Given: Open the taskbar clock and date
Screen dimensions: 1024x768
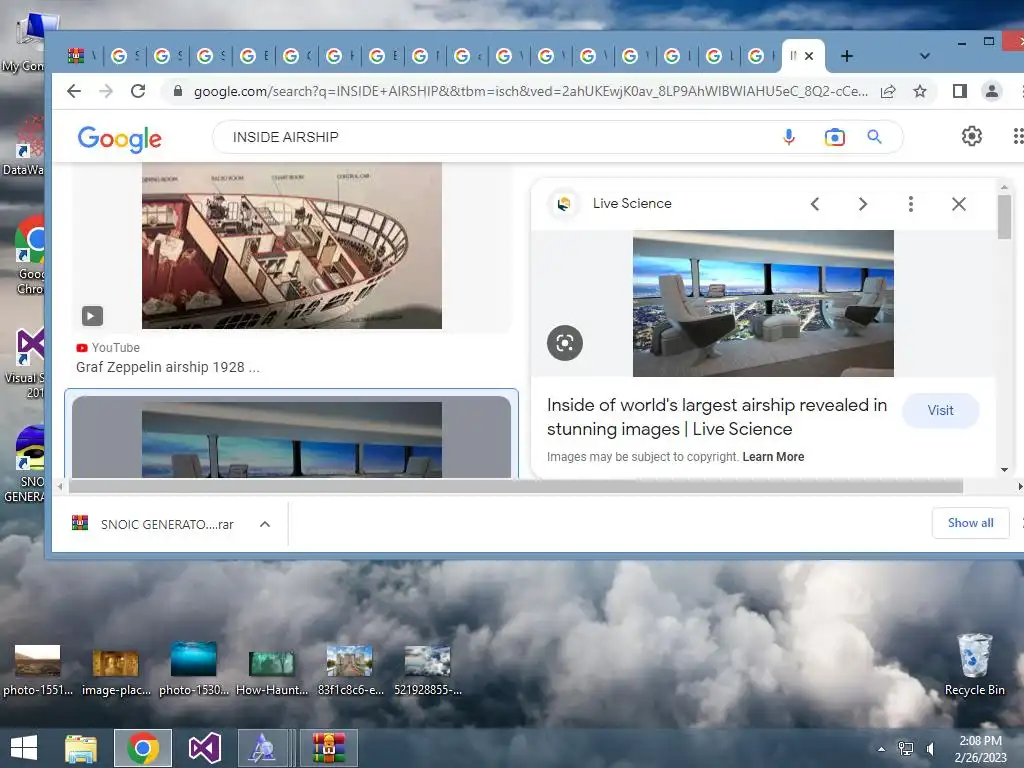Looking at the screenshot, I should click(980, 749).
